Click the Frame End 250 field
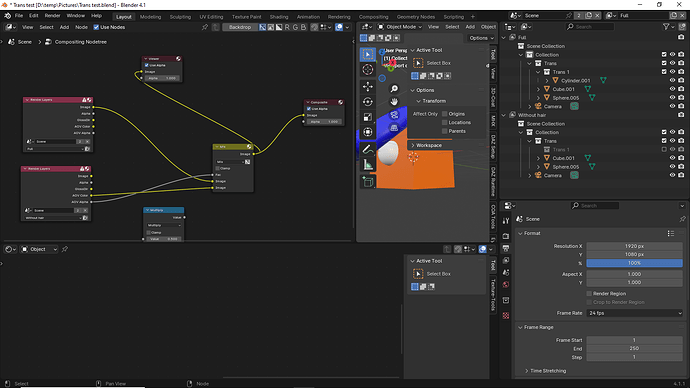This screenshot has width=690, height=388. pos(635,348)
